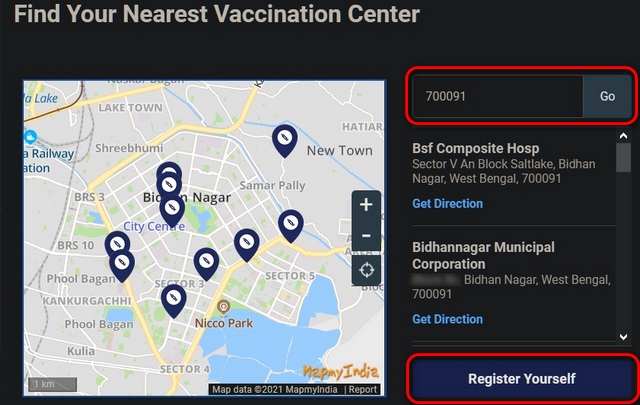Click the Register Yourself button
The height and width of the screenshot is (405, 640).
pyautogui.click(x=522, y=378)
